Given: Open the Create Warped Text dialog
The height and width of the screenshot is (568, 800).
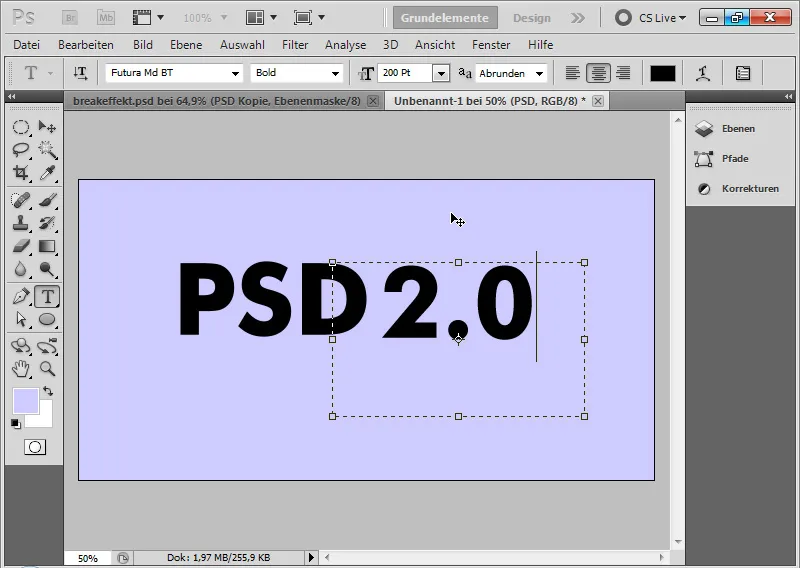Looking at the screenshot, I should [703, 73].
